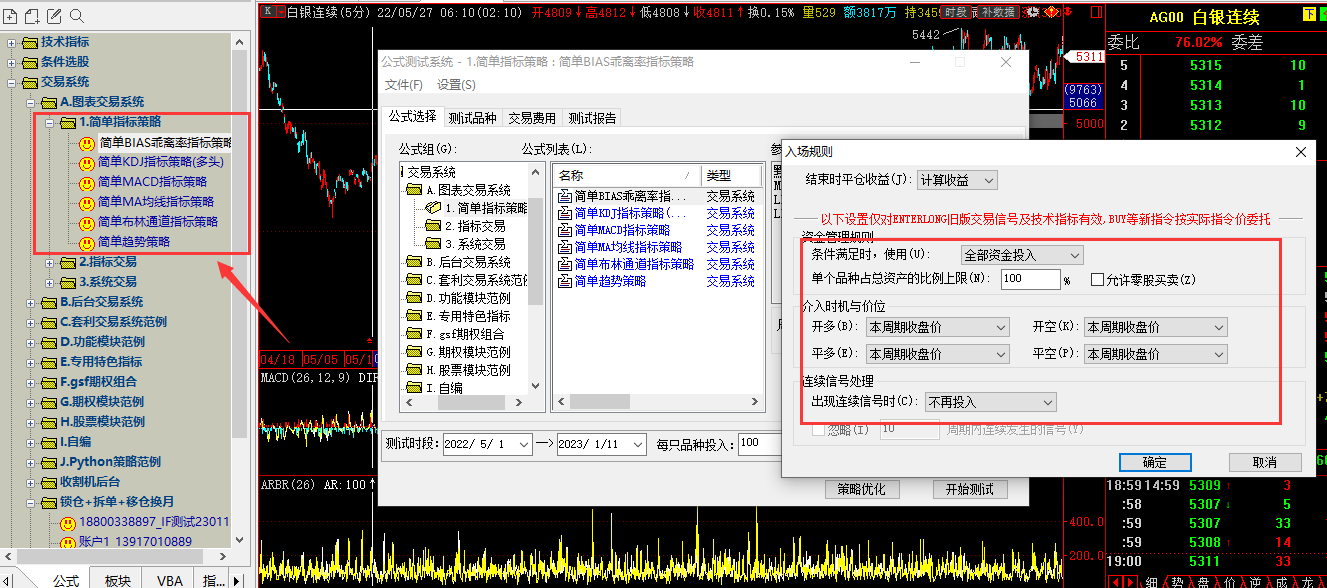Screen dimensions: 1327x588
Task: Click the new formula icon in sidebar toolbar
Action: pyautogui.click(x=10, y=16)
